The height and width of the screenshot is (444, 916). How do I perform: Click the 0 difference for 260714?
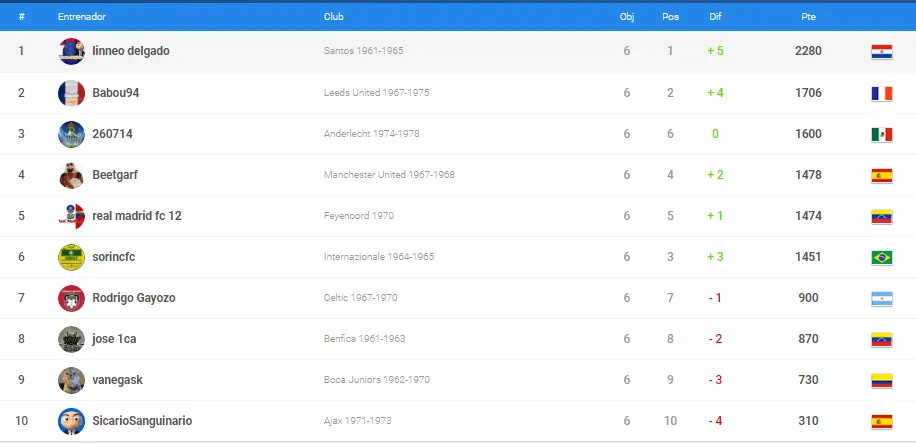pyautogui.click(x=716, y=134)
